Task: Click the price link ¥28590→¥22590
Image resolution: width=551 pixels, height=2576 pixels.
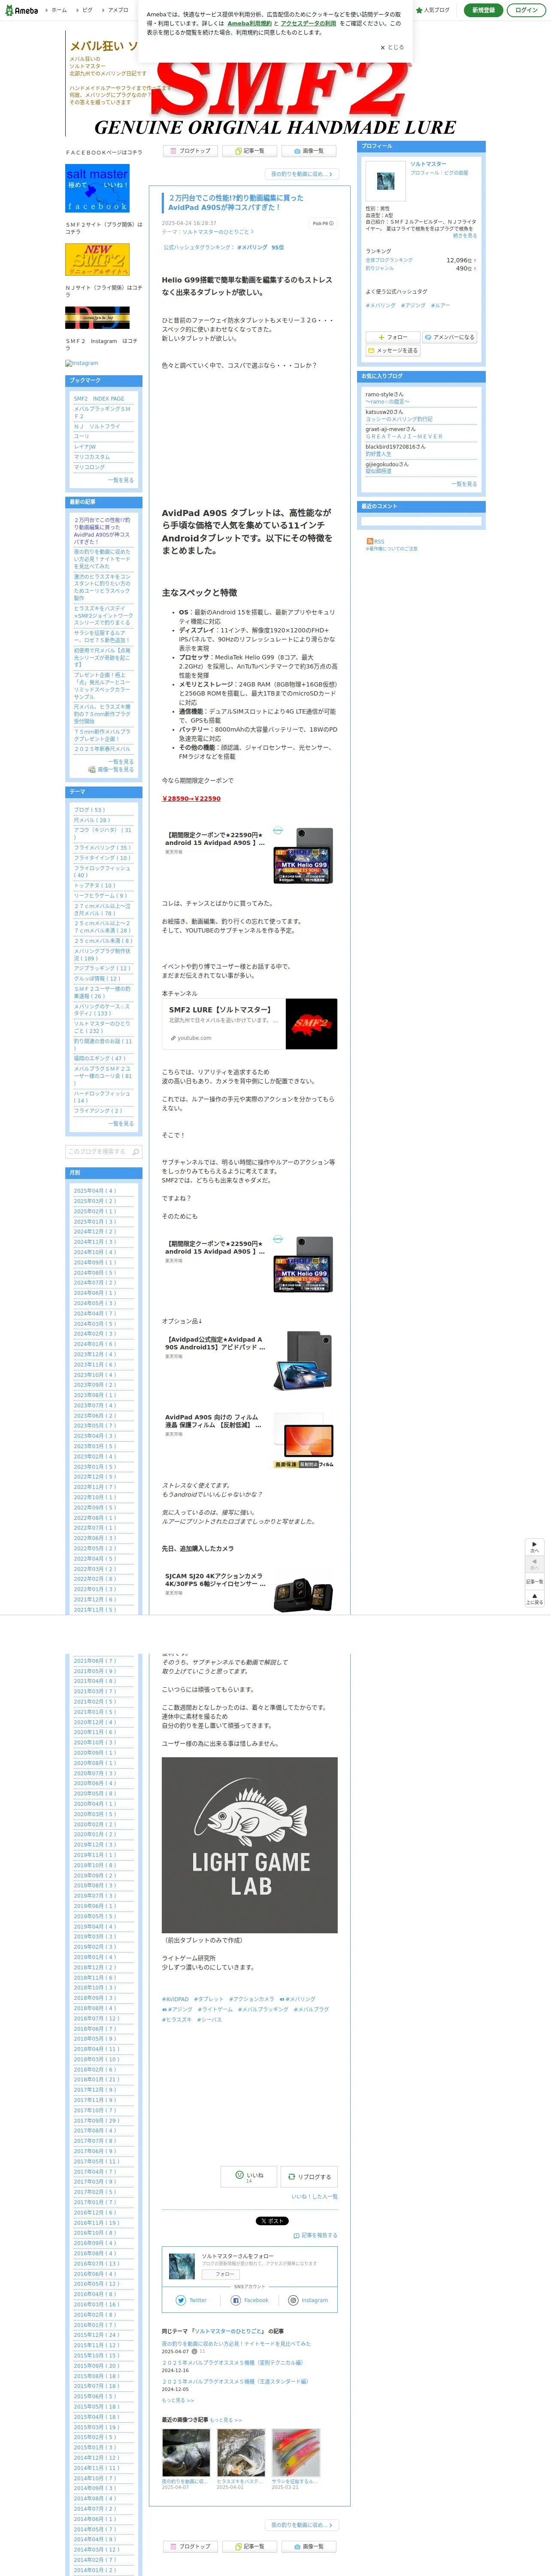Action: (192, 798)
